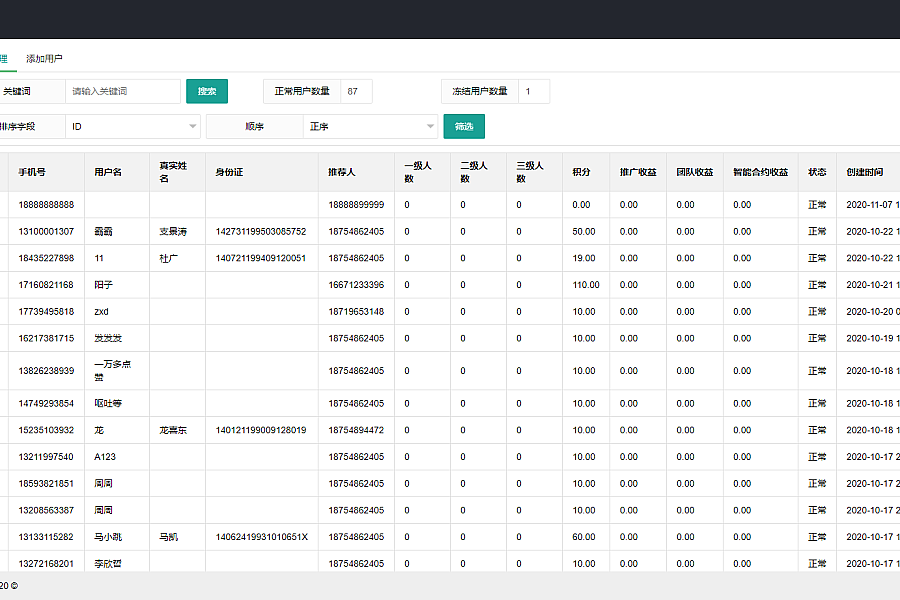This screenshot has width=900, height=600.
Task: Click the 团队收益 column header
Action: 695,172
